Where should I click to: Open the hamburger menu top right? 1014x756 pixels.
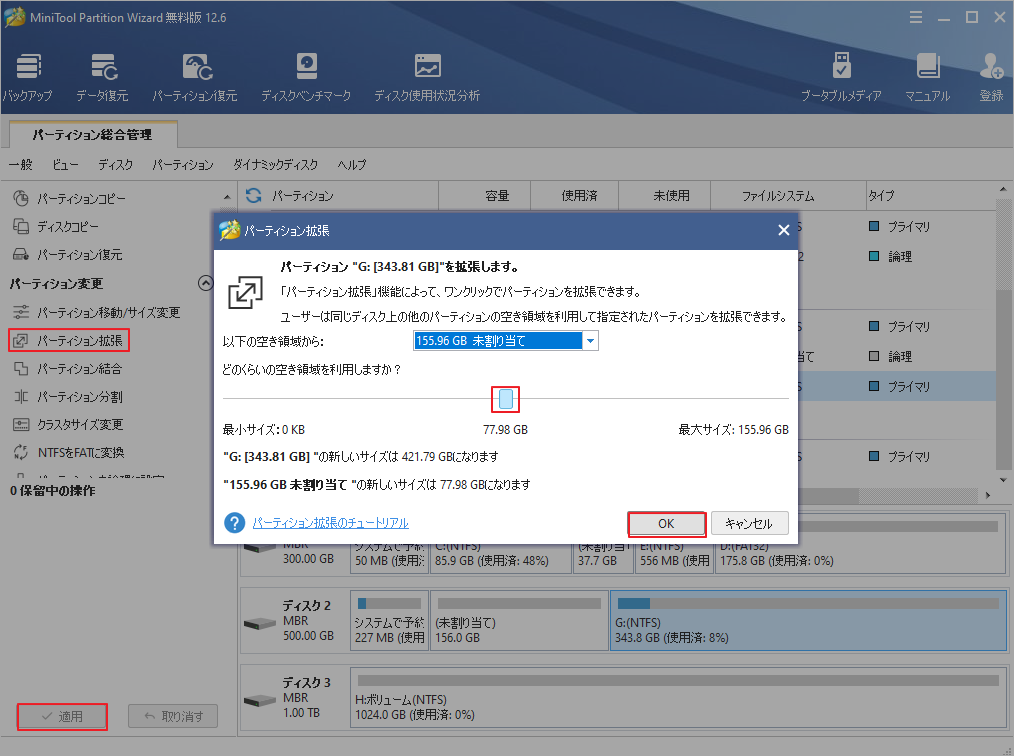[x=917, y=16]
